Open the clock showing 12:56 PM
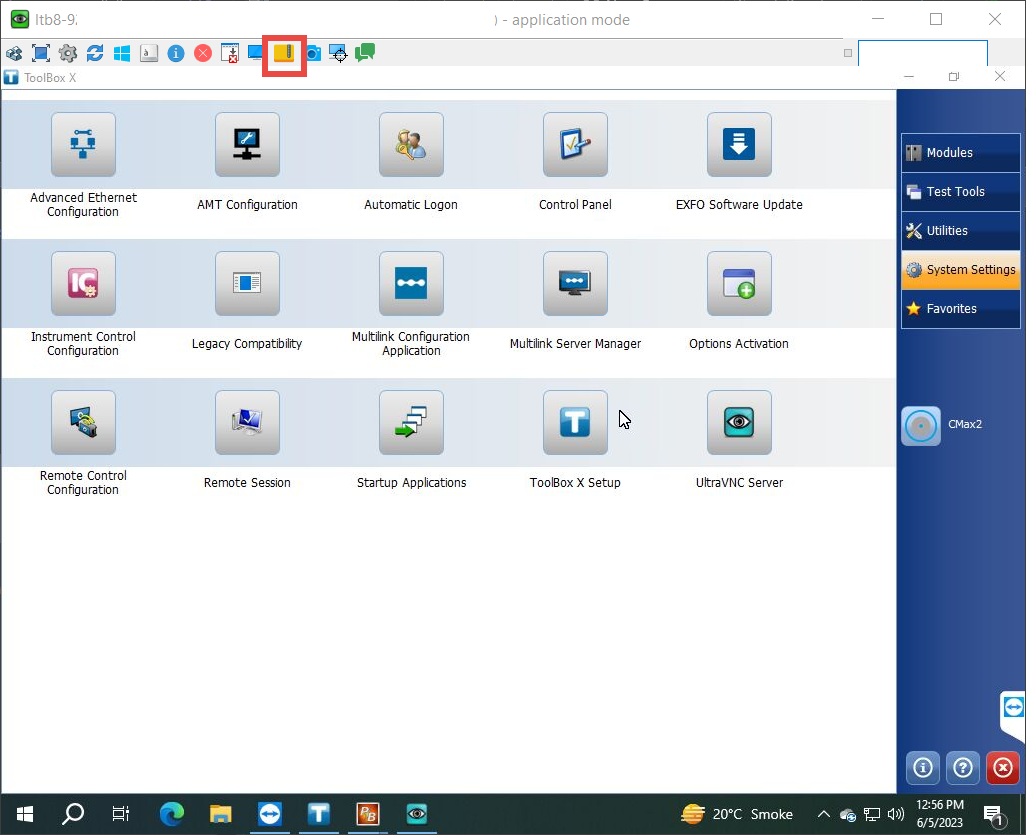Image resolution: width=1026 pixels, height=835 pixels. point(940,814)
